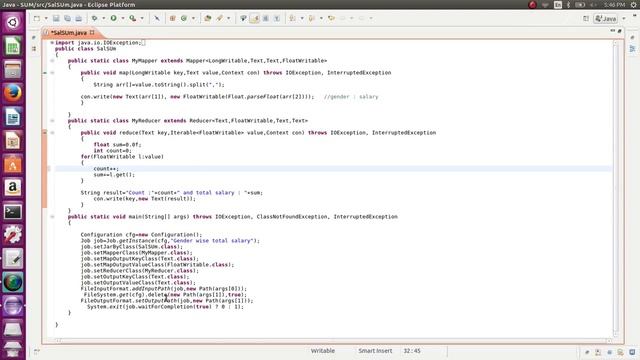Click the 'Configuration cfg=new Configuration();' line

point(141,235)
